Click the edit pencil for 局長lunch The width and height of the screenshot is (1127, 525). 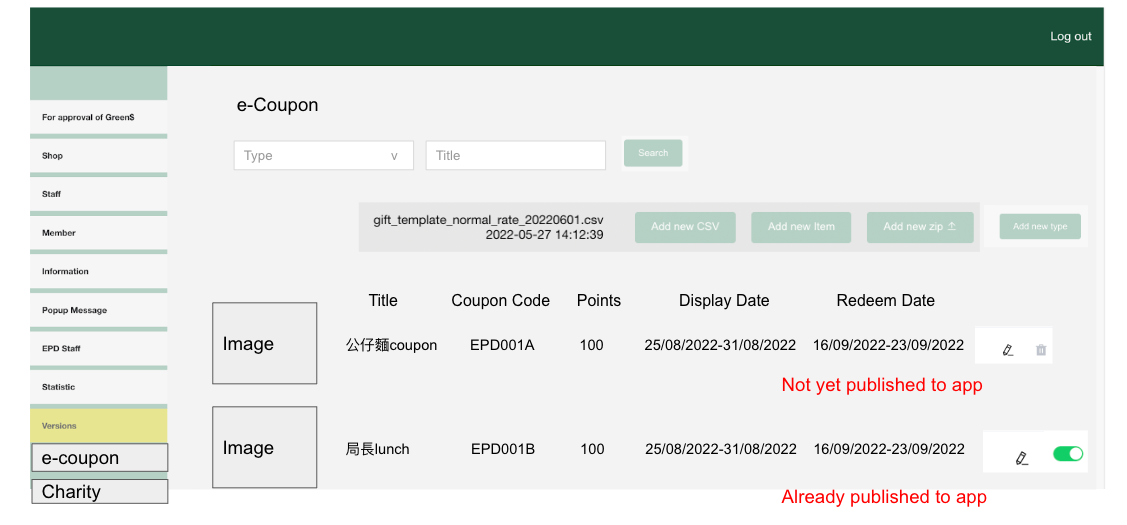(x=1021, y=458)
